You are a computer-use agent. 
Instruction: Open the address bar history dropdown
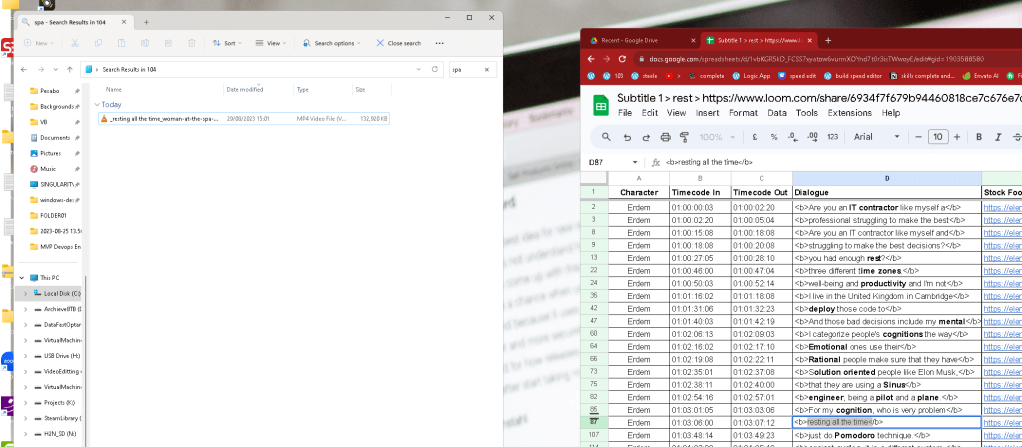pyautogui.click(x=419, y=69)
